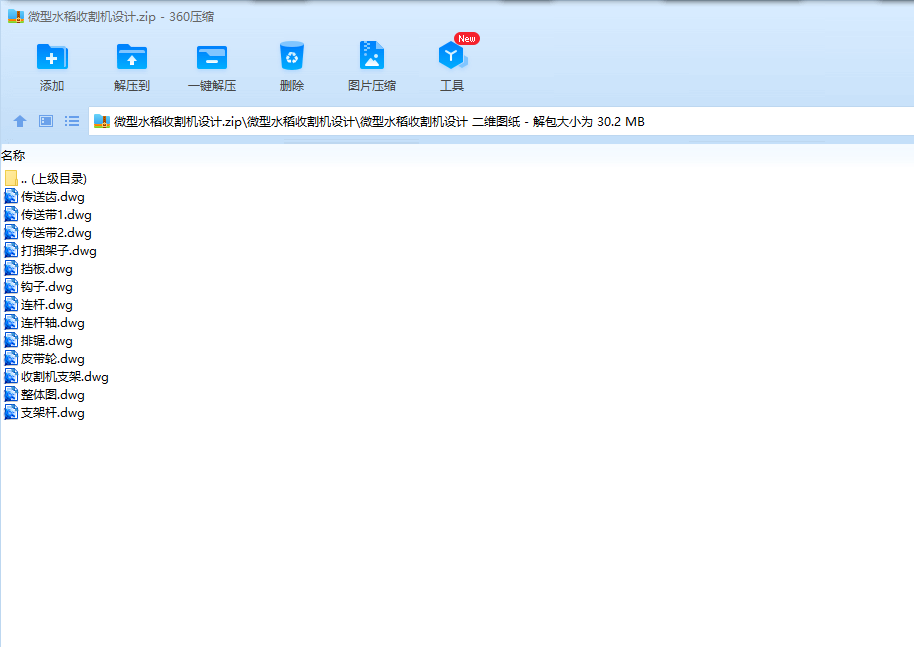This screenshot has width=914, height=647.
Task: Select file 打捆架子.dwg
Action: pyautogui.click(x=51, y=251)
